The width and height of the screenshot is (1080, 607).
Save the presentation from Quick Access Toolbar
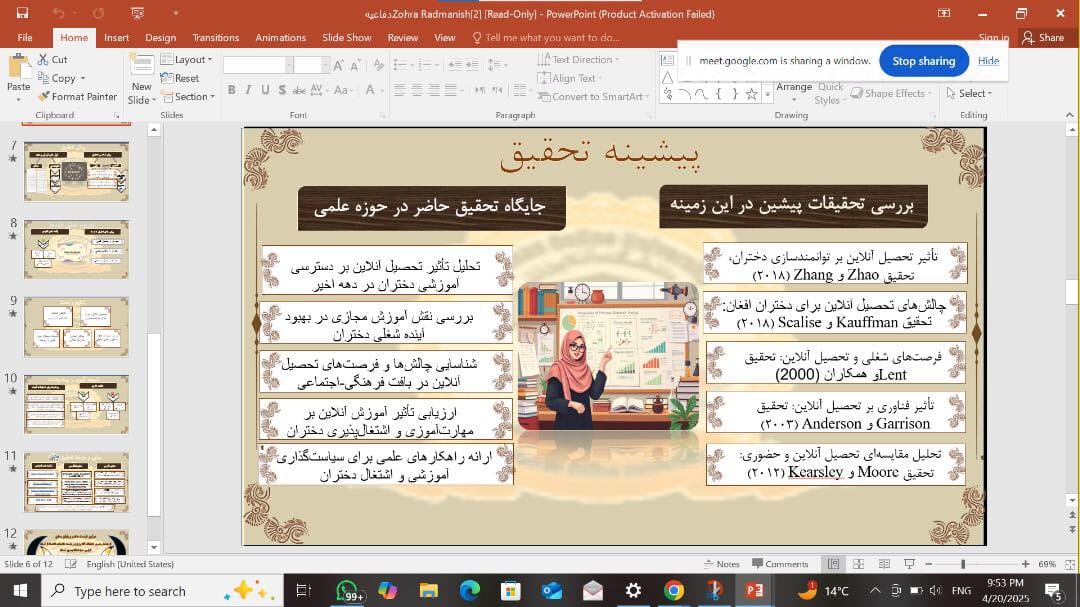[x=22, y=13]
